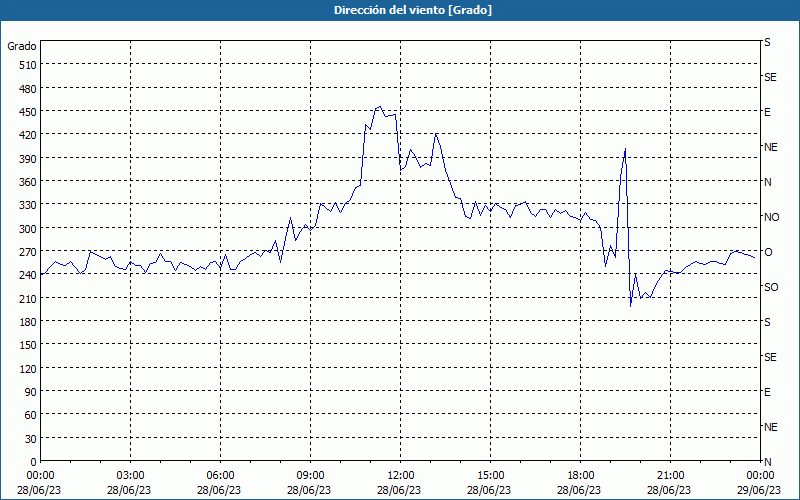Click the 0 label on the degree axis
Screen dimensions: 800x500
point(34,462)
